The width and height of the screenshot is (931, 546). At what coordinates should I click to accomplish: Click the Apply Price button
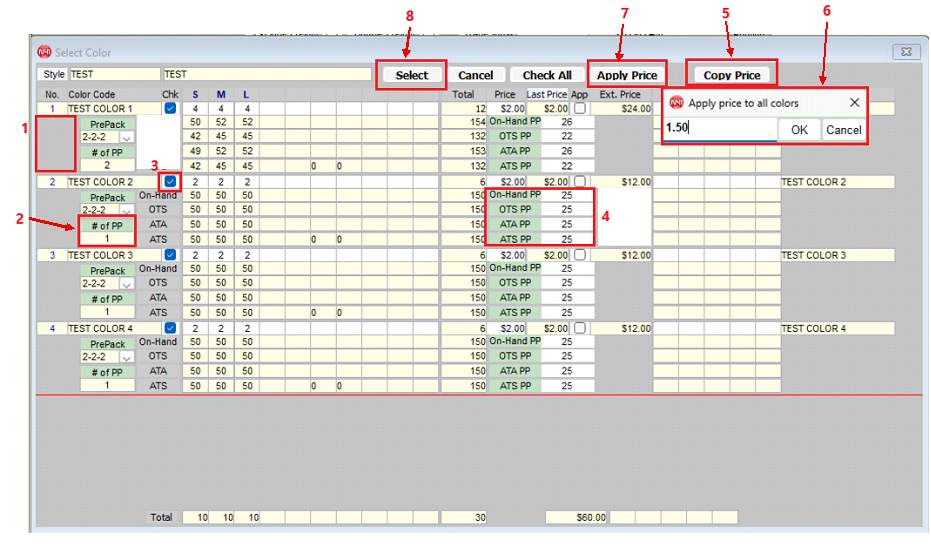(627, 75)
